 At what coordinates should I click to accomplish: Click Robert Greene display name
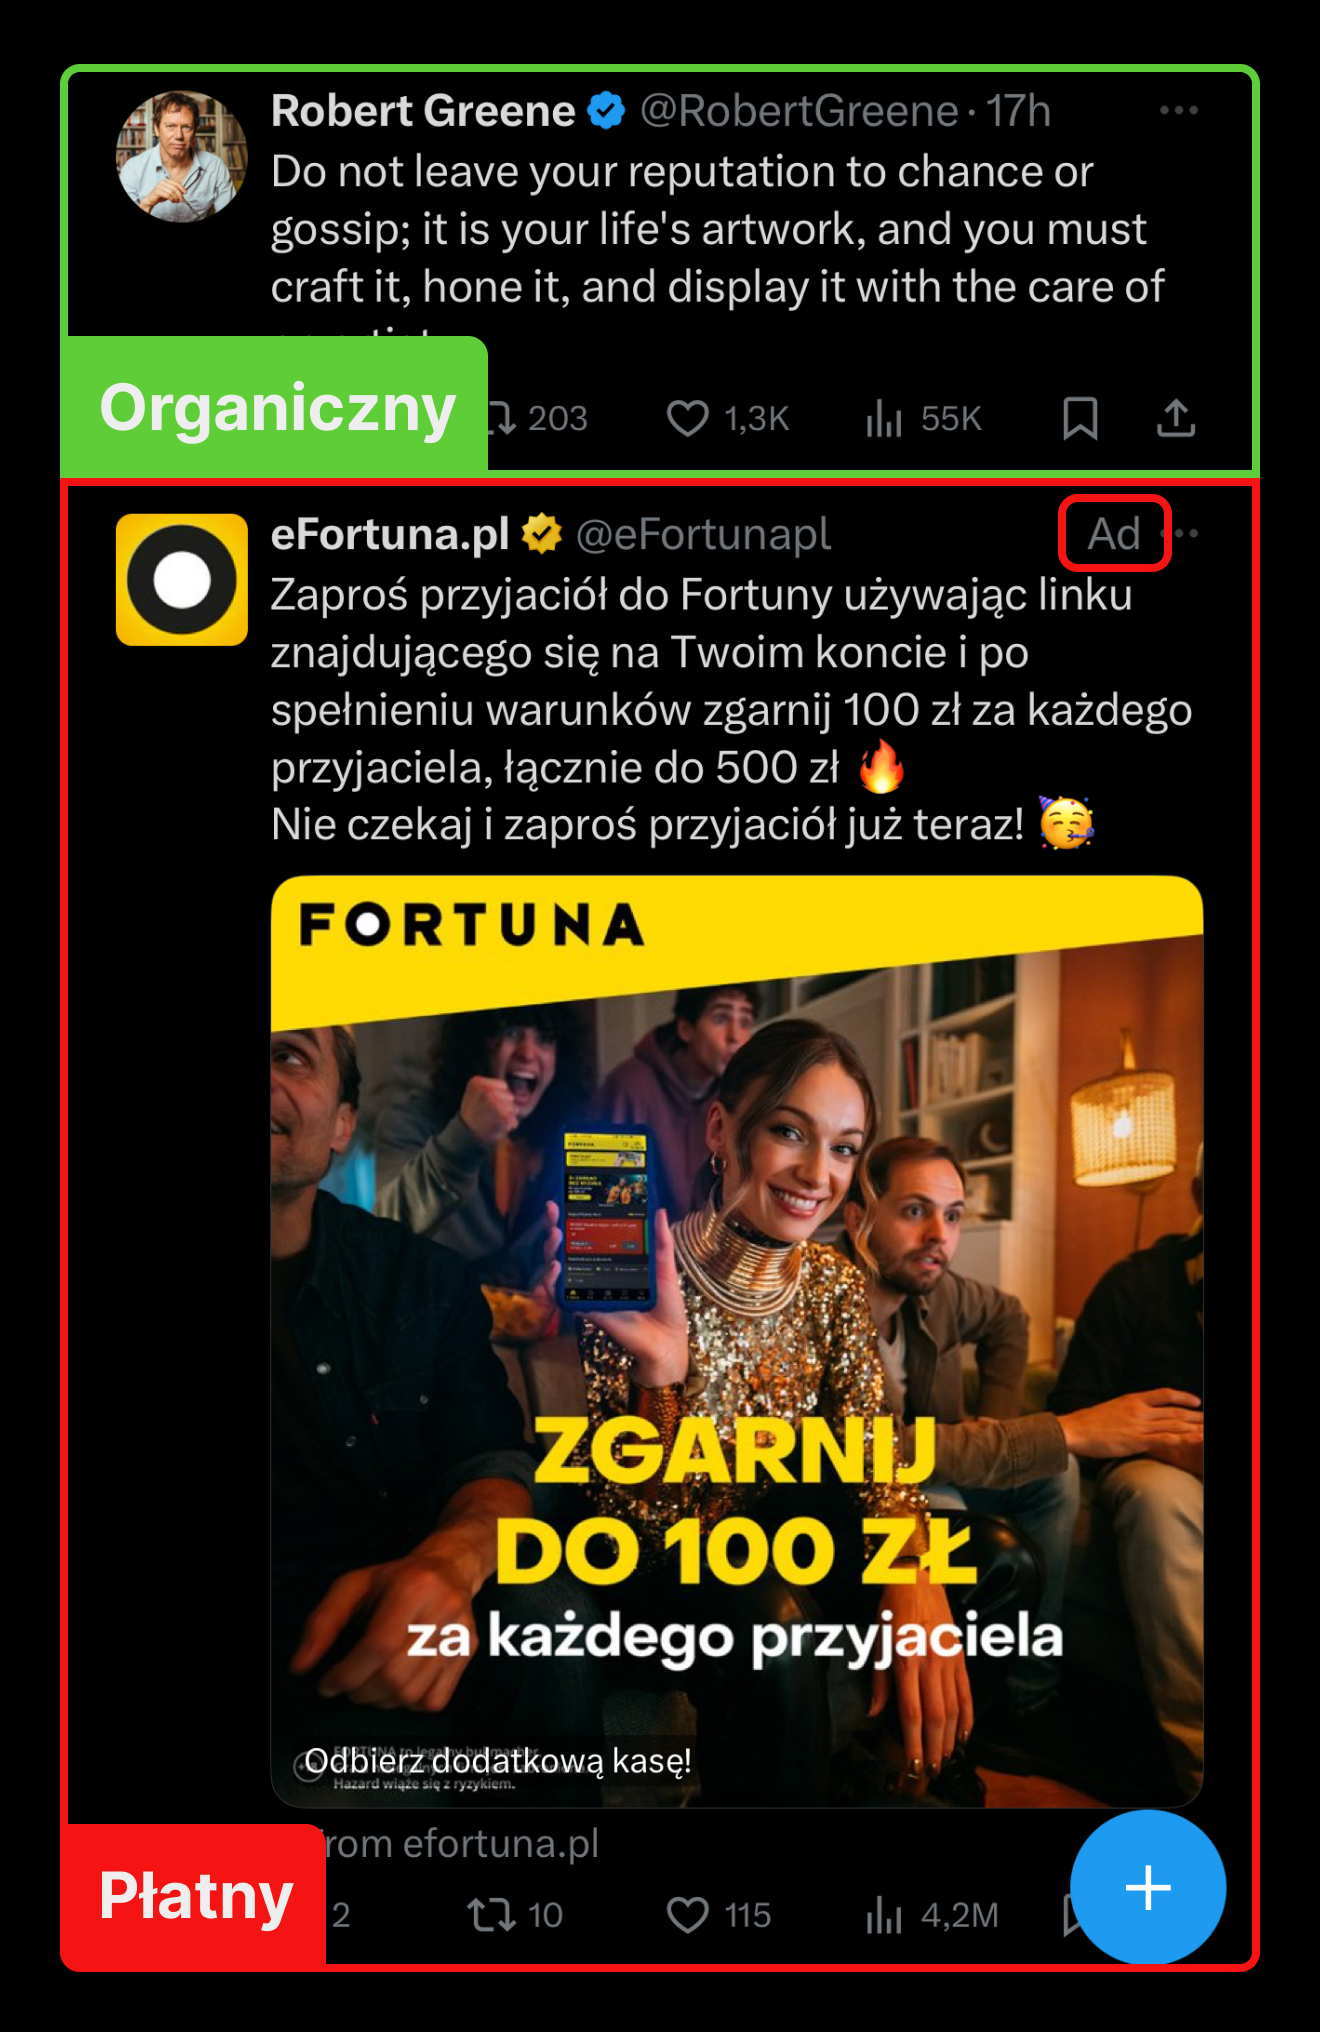point(423,111)
